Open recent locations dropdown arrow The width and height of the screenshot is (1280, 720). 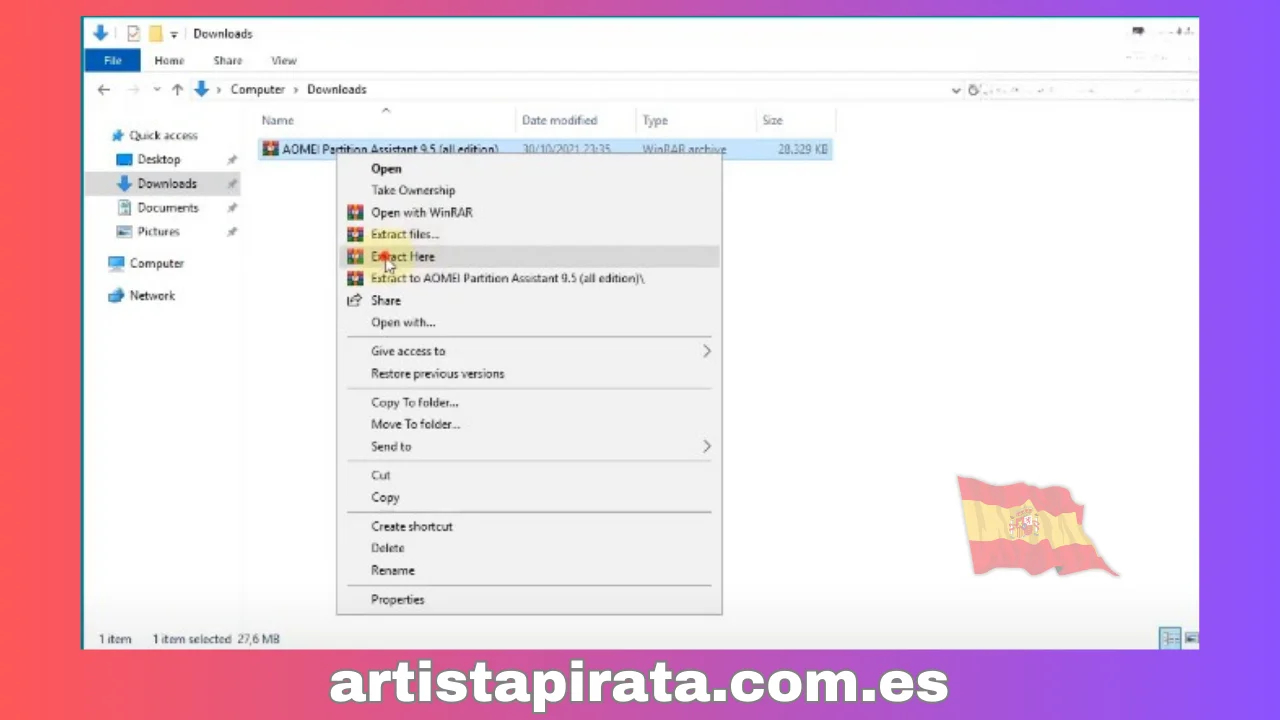point(157,89)
